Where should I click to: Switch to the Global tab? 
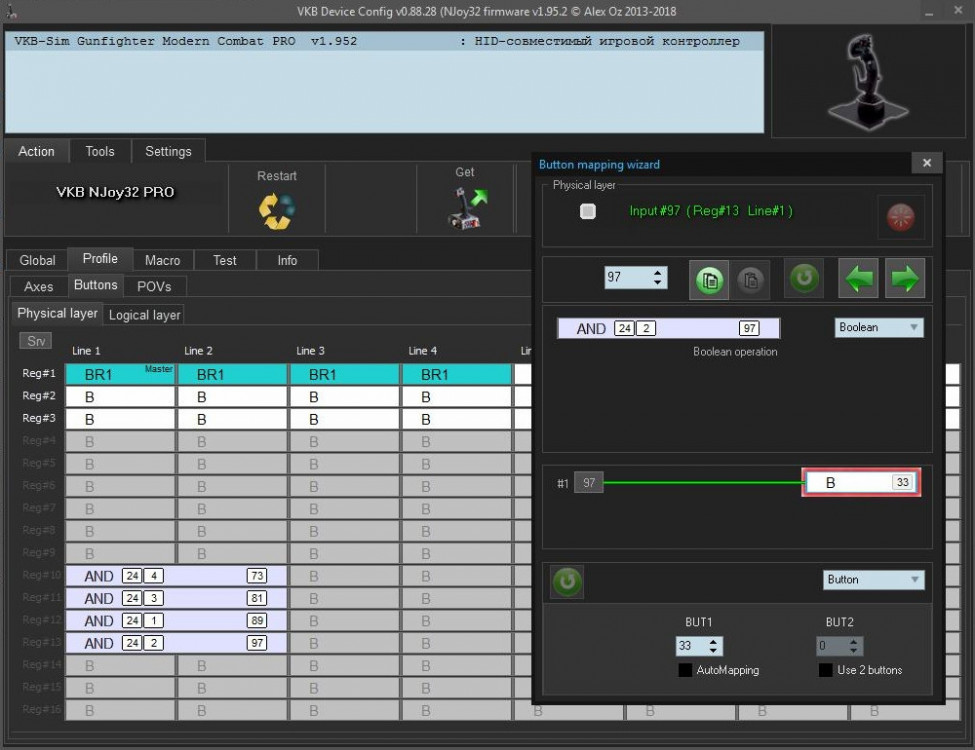(37, 260)
